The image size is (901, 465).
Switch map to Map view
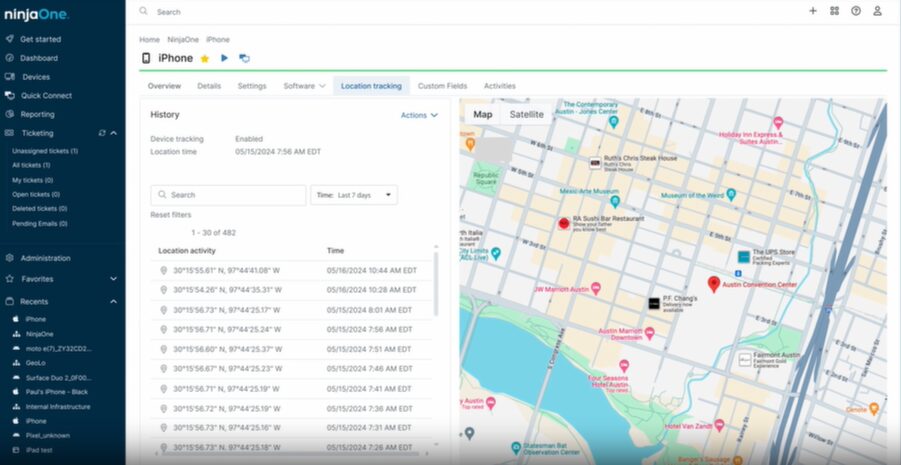pos(483,114)
